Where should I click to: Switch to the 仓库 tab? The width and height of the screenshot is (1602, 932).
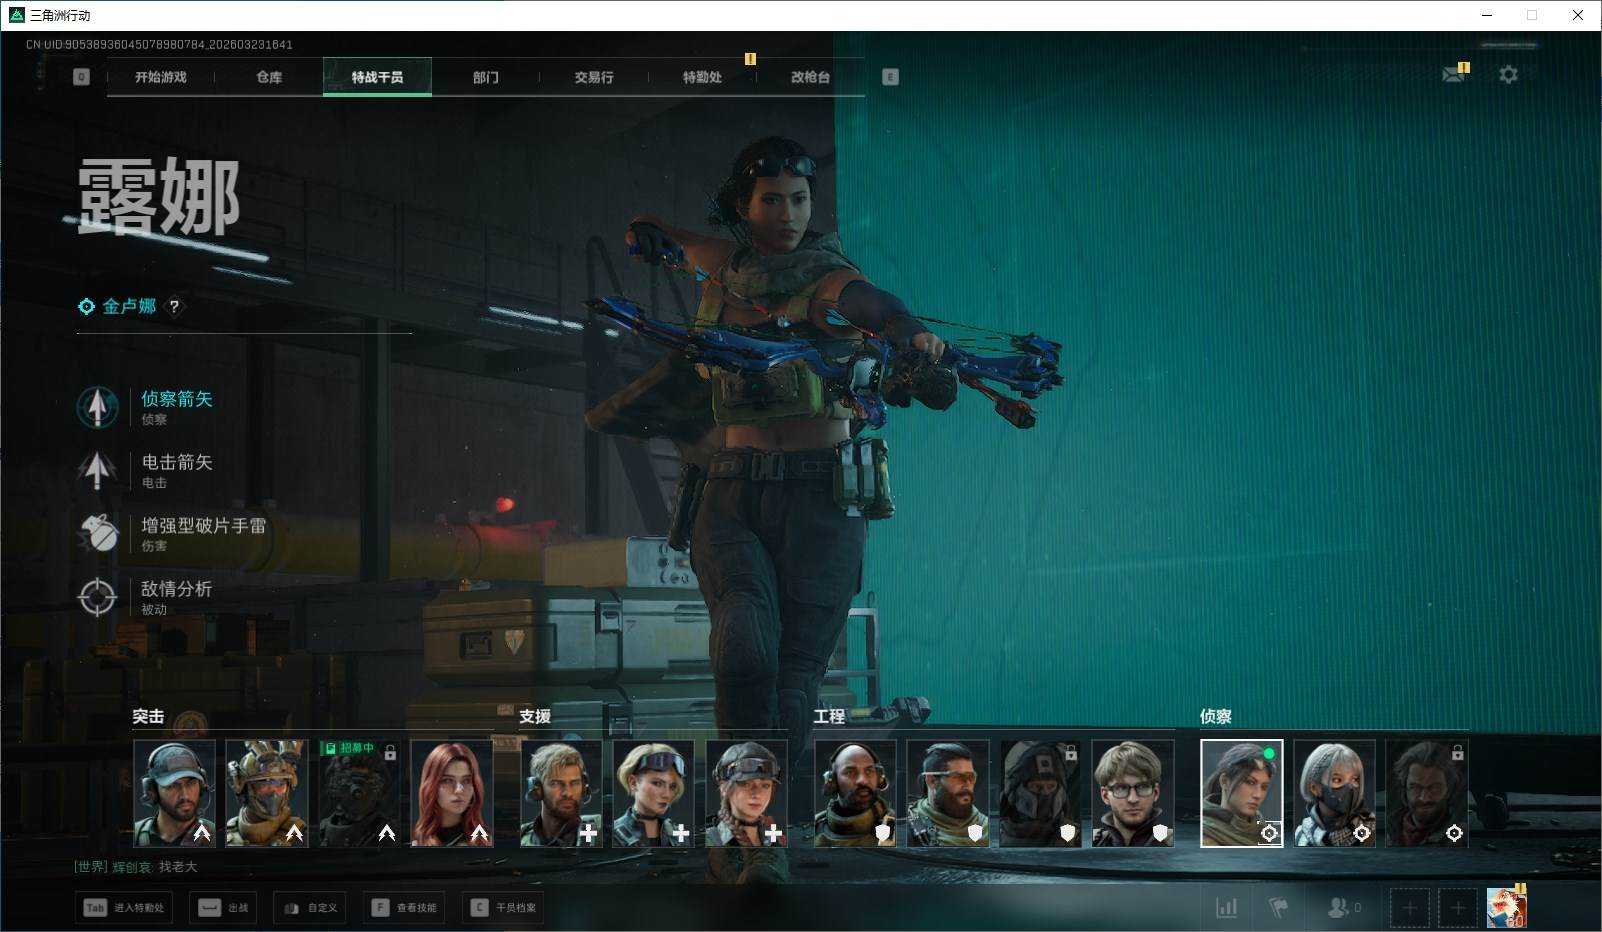click(x=269, y=77)
